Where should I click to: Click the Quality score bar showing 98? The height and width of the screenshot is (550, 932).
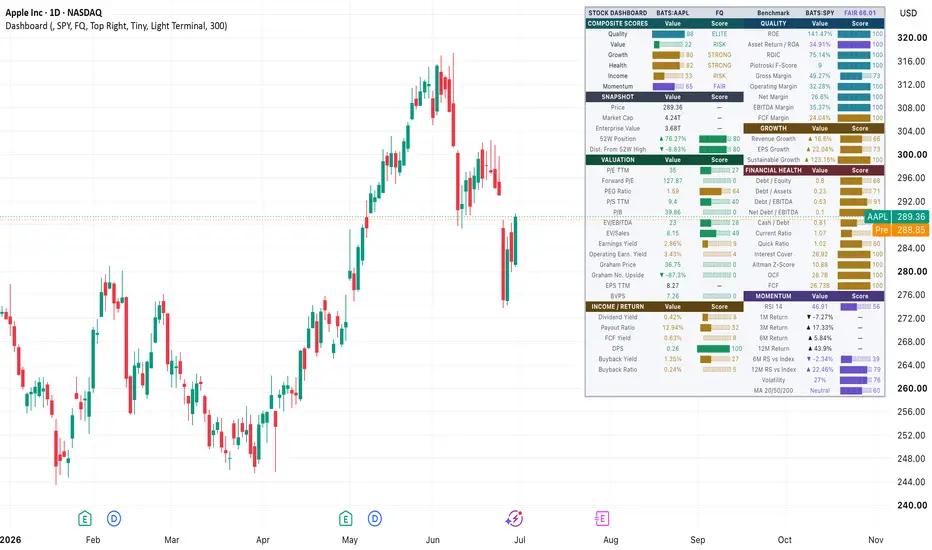click(672, 34)
